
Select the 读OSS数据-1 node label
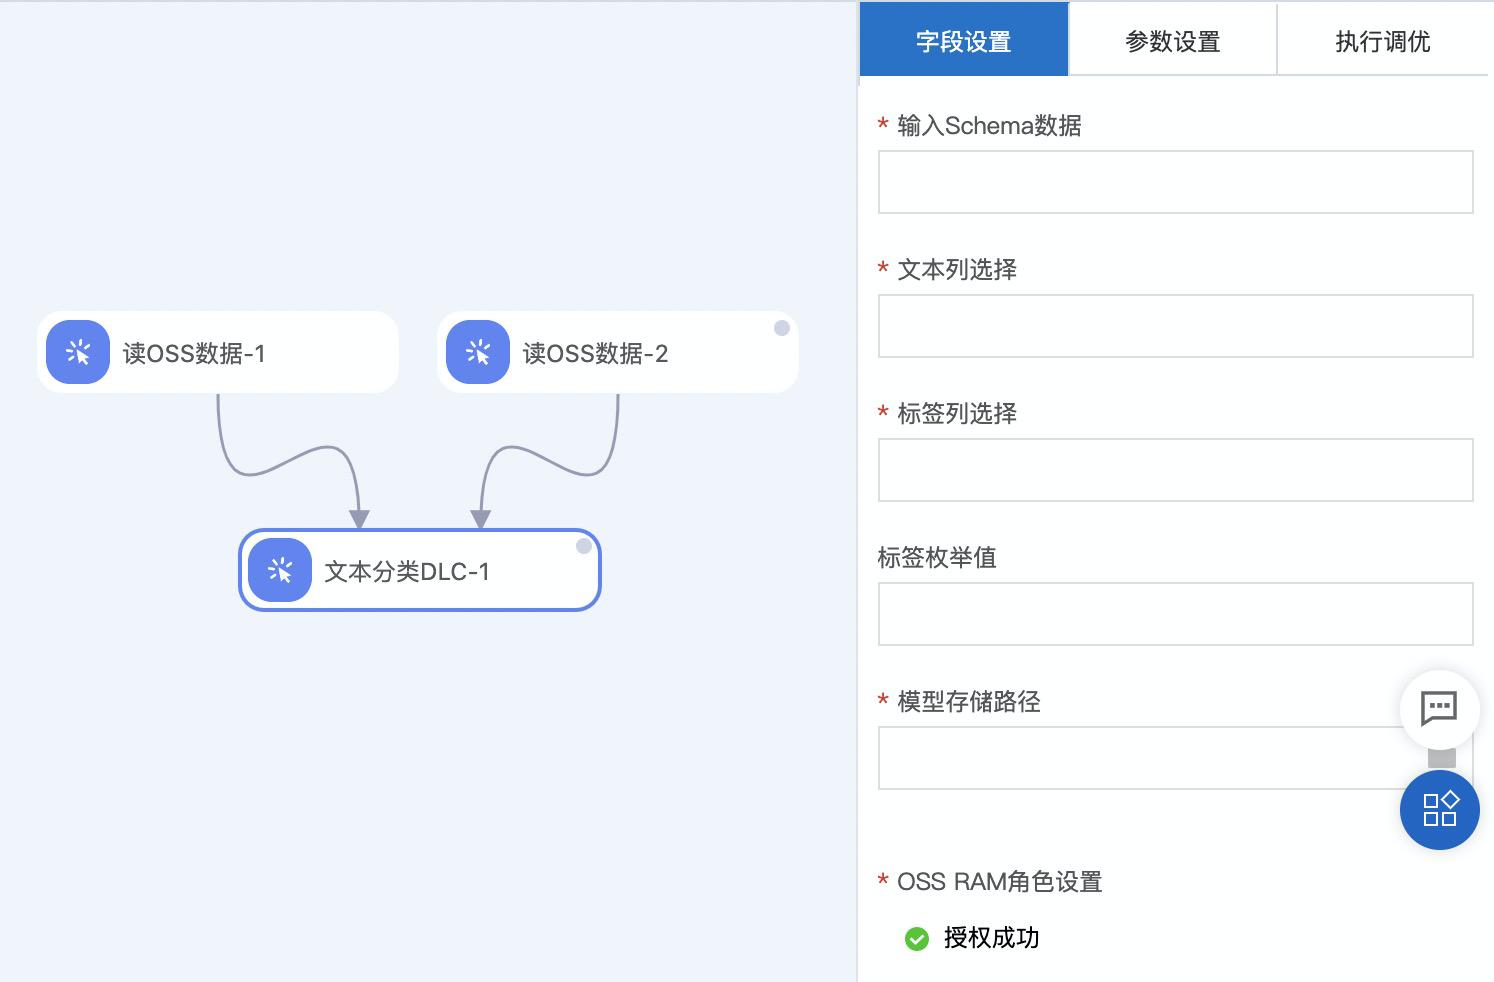pos(194,353)
